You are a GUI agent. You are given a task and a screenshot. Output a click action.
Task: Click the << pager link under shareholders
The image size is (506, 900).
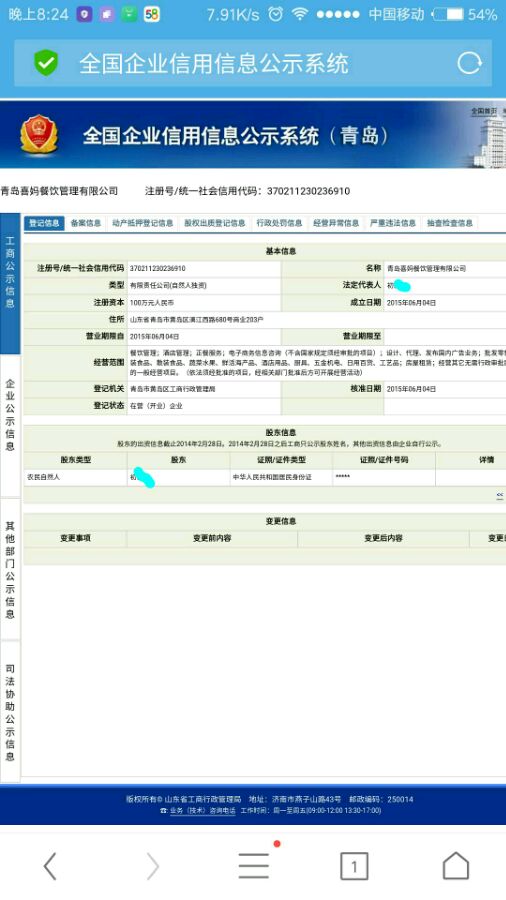(500, 495)
